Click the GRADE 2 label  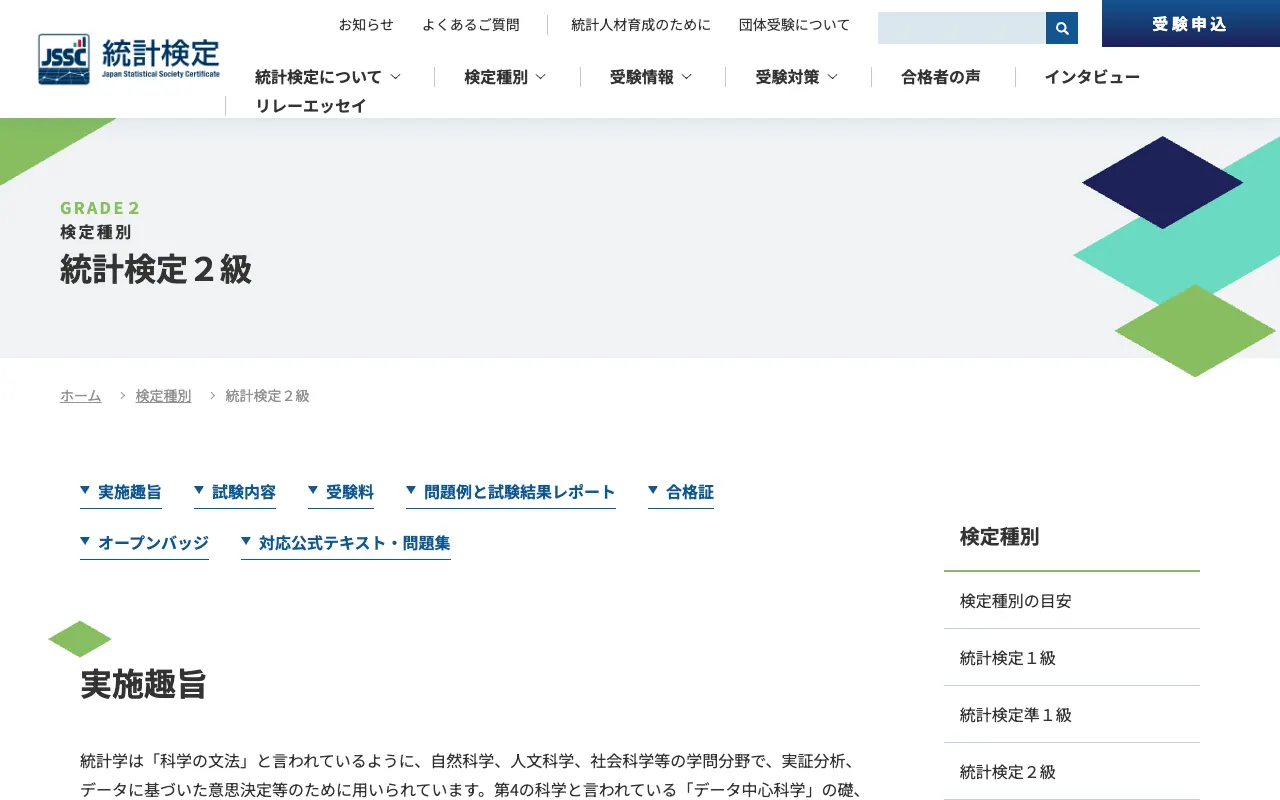100,208
